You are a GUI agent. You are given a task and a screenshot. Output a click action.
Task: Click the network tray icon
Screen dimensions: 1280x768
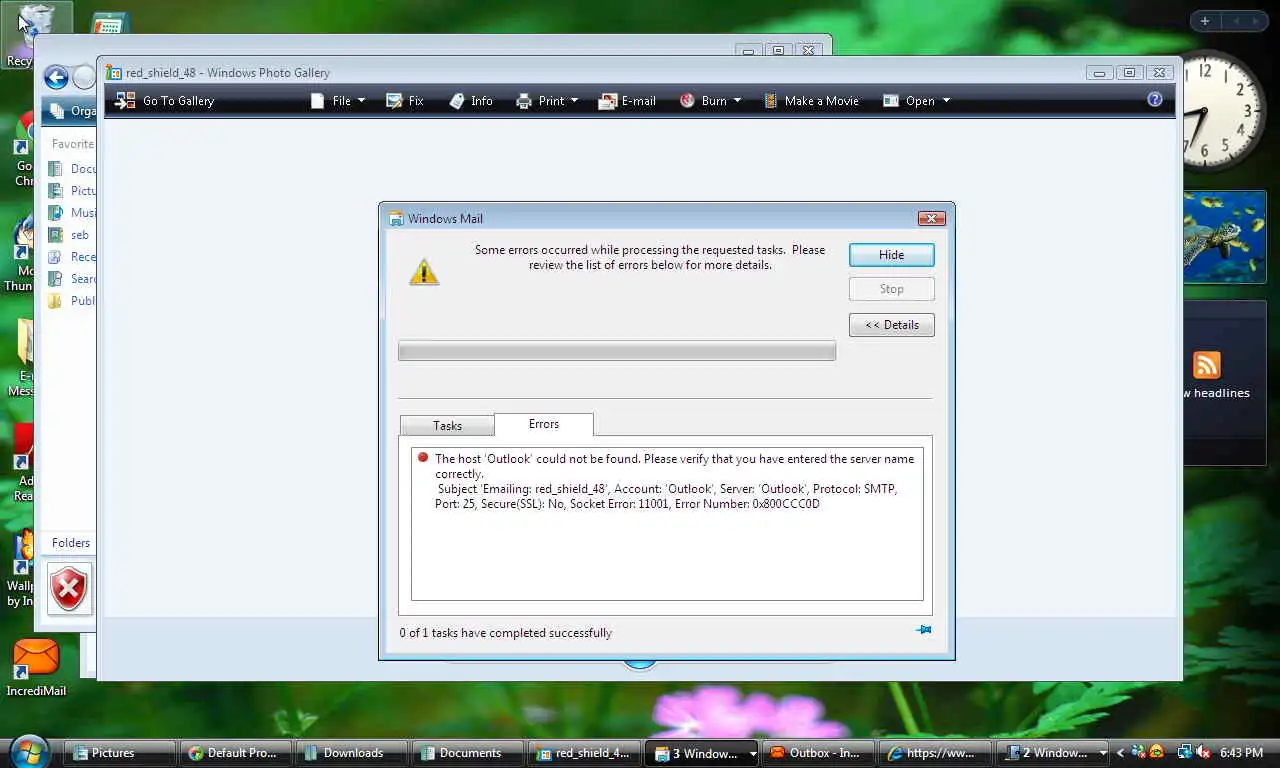tap(1184, 752)
